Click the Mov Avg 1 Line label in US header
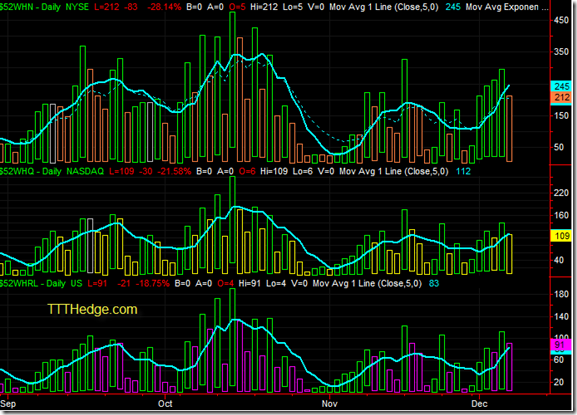577x415 pixels. 367,283
